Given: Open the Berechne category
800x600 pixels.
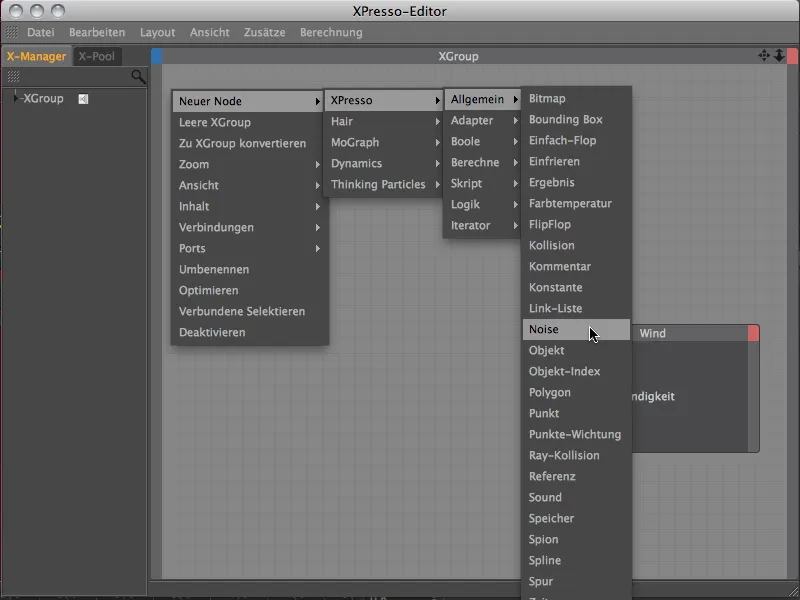Looking at the screenshot, I should point(483,162).
